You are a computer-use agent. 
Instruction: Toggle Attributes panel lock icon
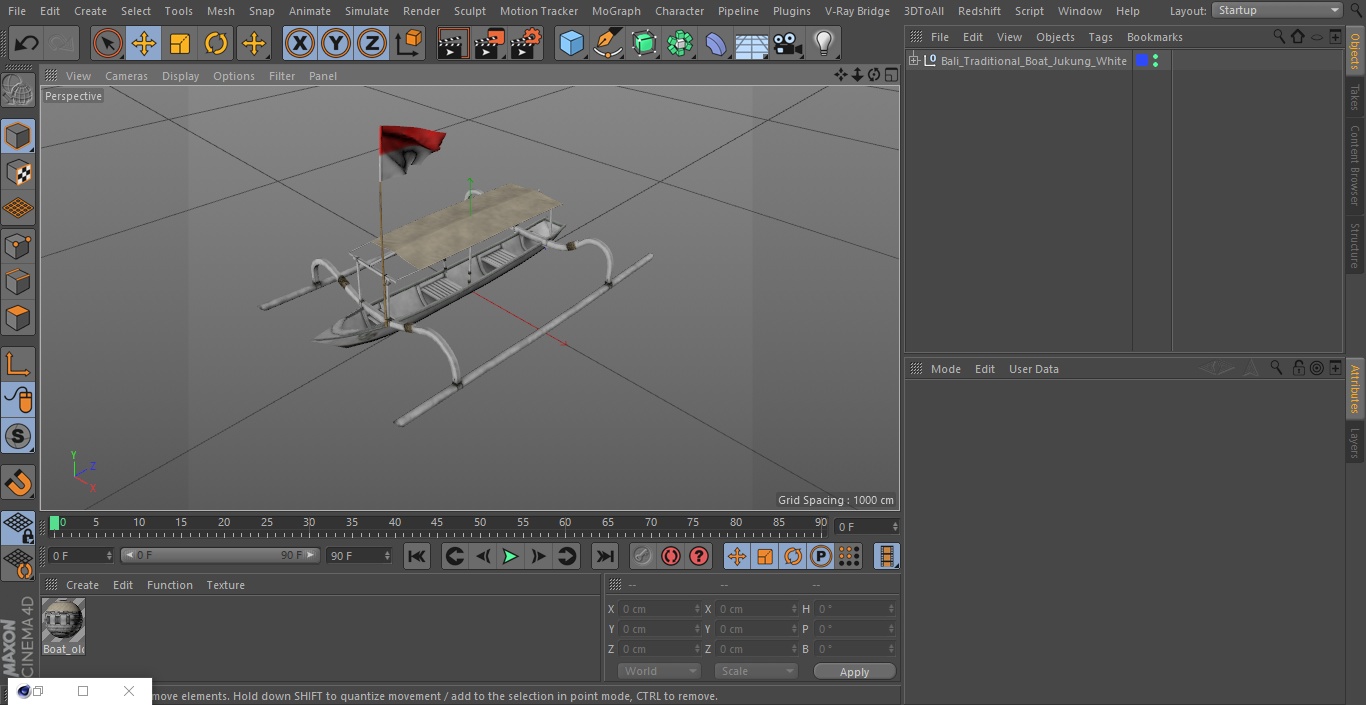pyautogui.click(x=1298, y=368)
